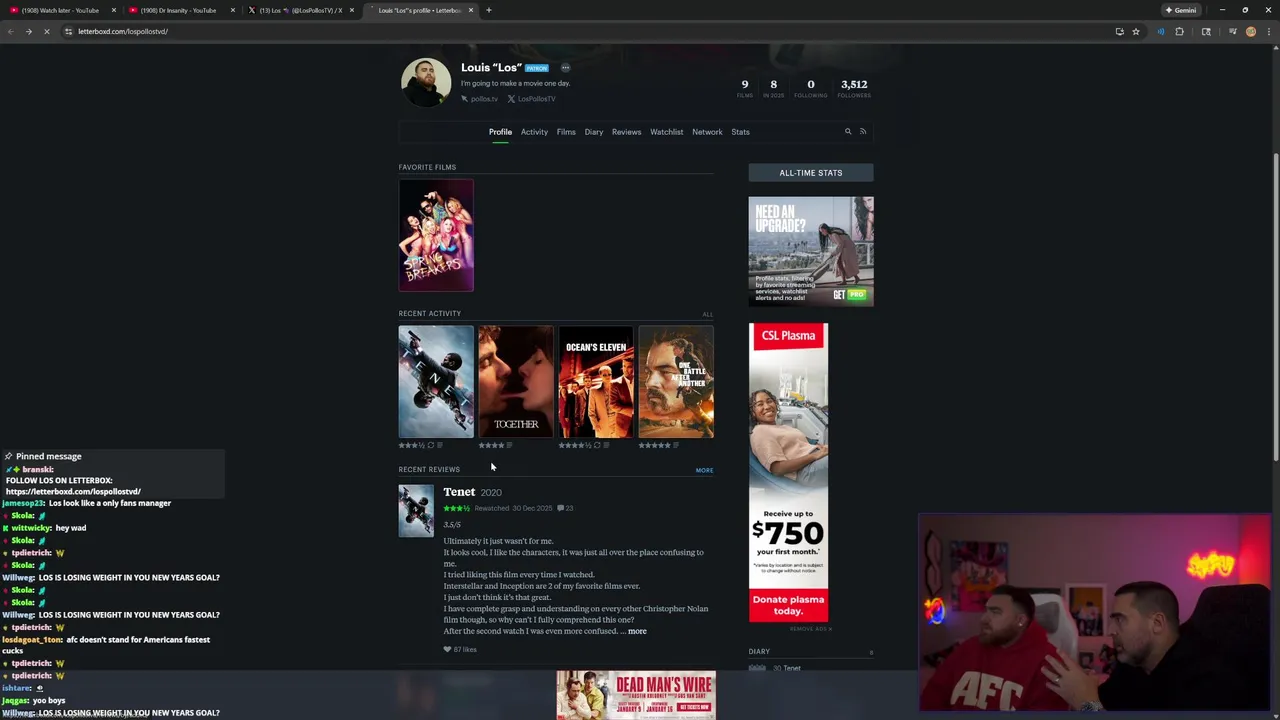Open the Watchlist tab
Image resolution: width=1280 pixels, height=720 pixels.
point(667,132)
